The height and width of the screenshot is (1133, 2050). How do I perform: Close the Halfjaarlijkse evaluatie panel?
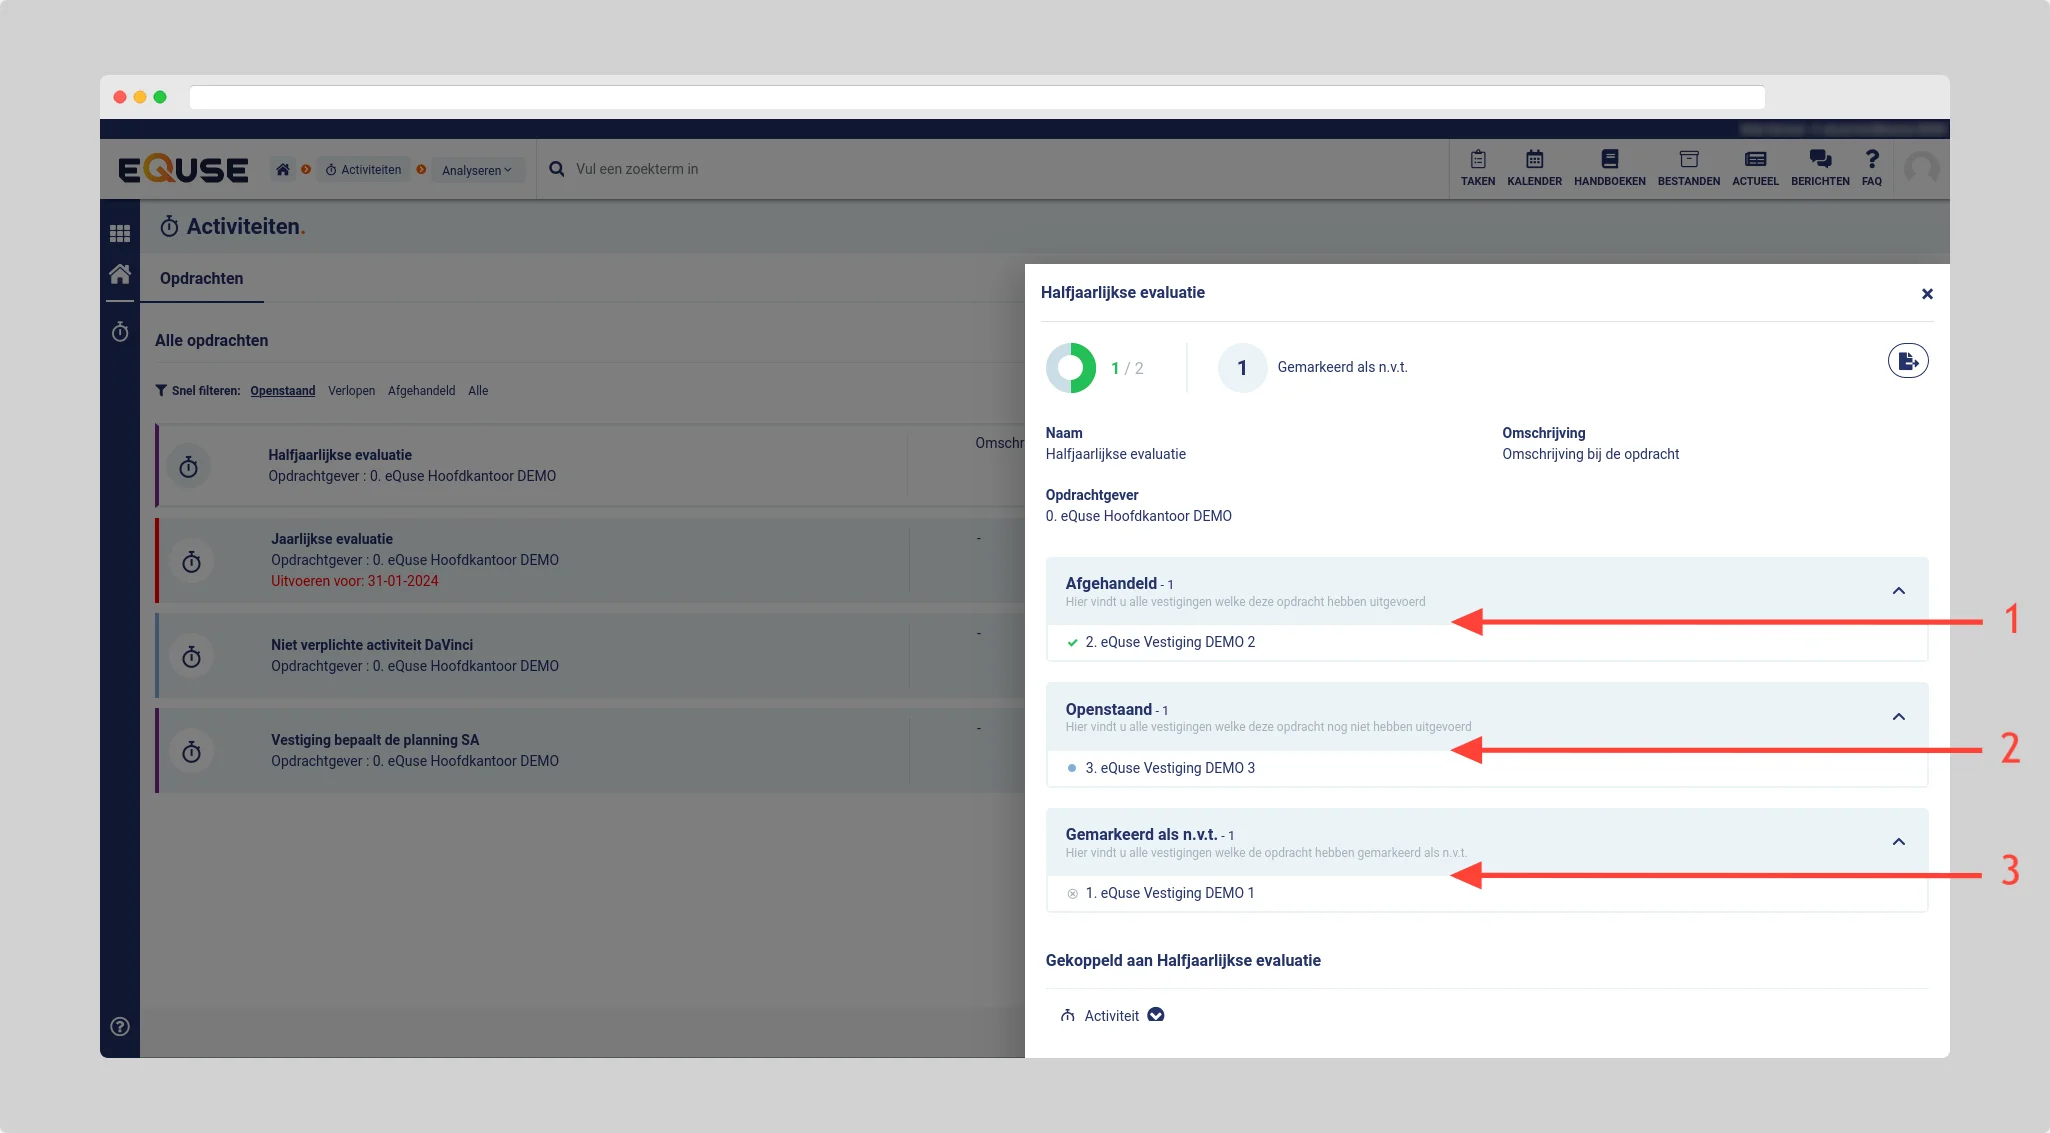[x=1927, y=294]
